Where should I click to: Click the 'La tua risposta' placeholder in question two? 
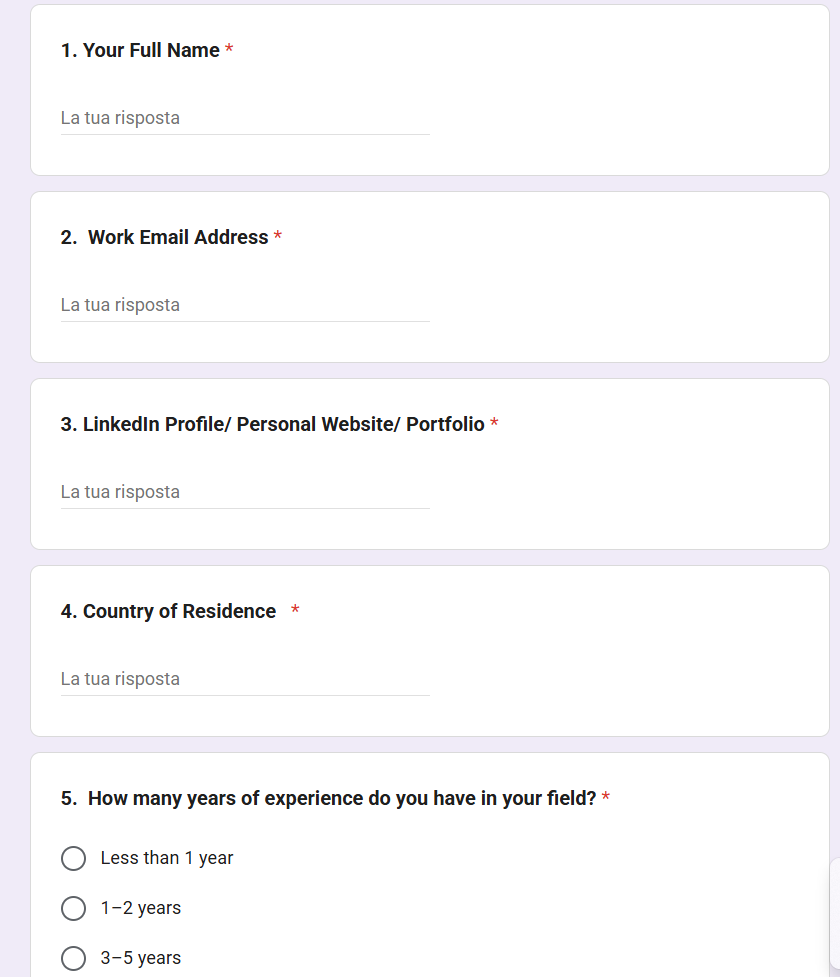click(x=120, y=305)
